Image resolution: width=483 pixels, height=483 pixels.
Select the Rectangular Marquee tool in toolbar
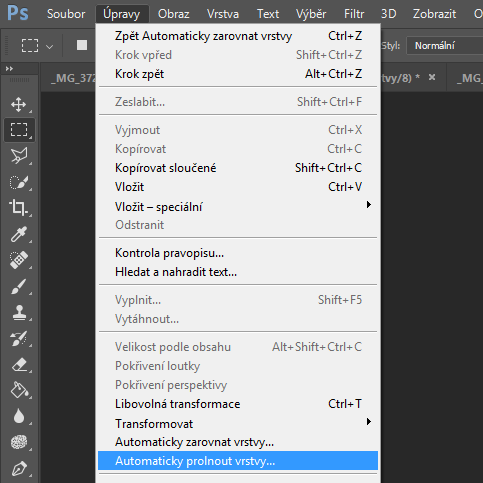[x=19, y=130]
